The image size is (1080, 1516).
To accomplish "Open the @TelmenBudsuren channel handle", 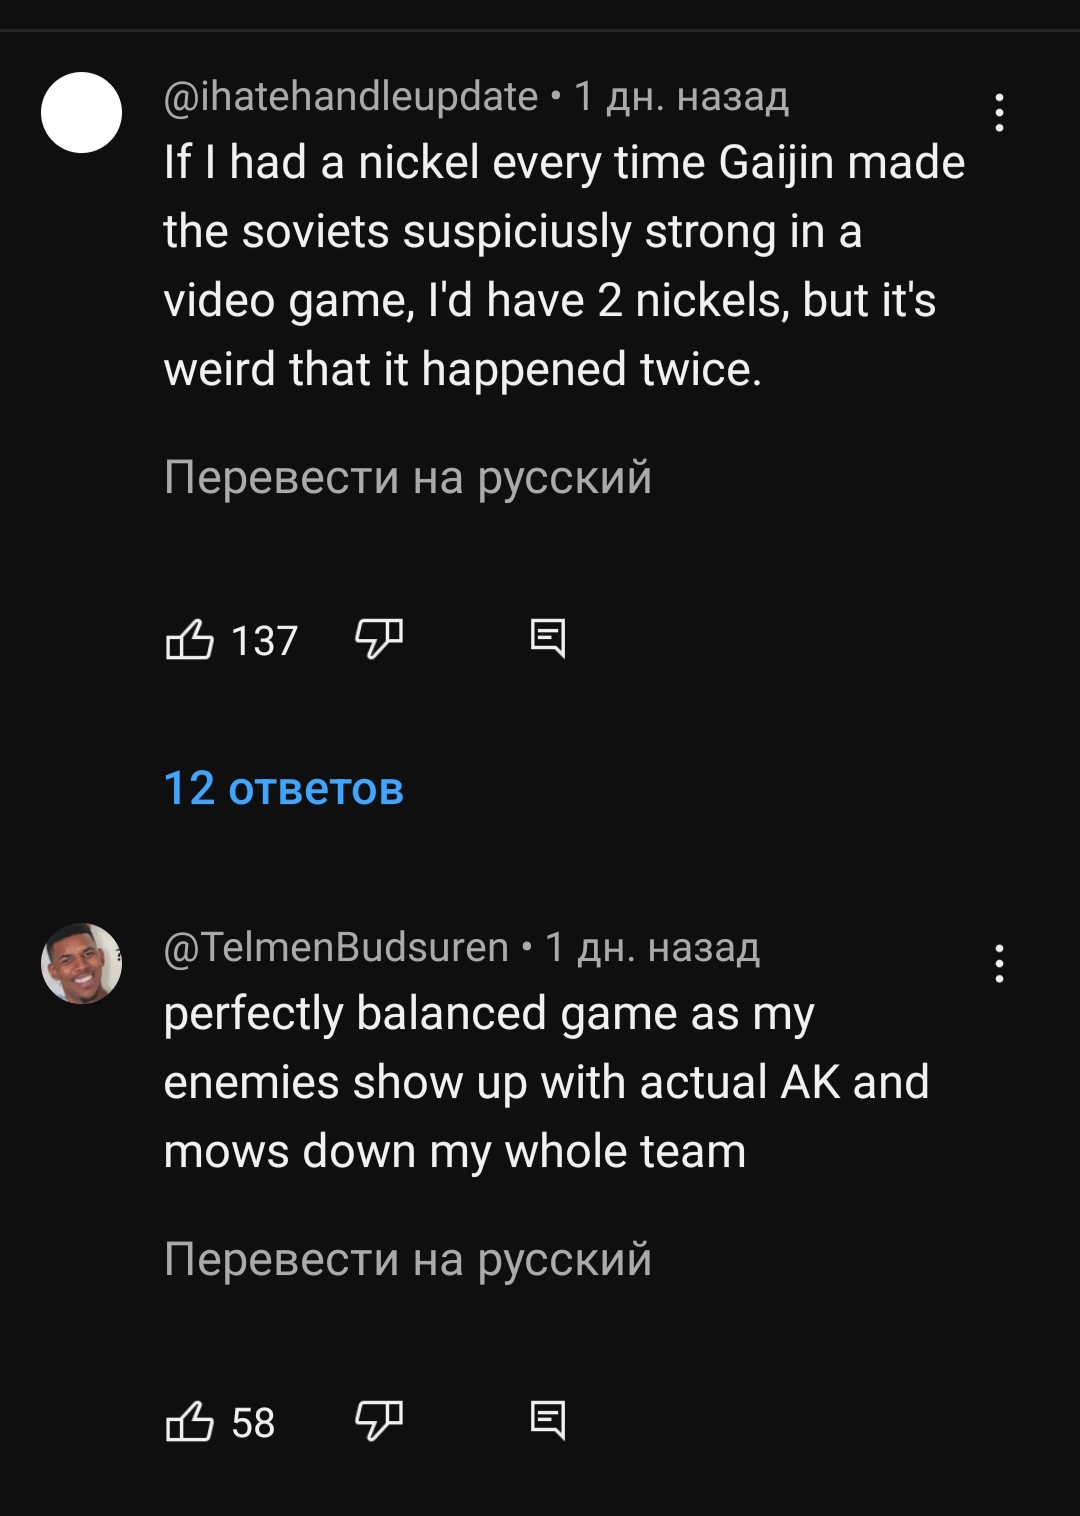I will [336, 947].
